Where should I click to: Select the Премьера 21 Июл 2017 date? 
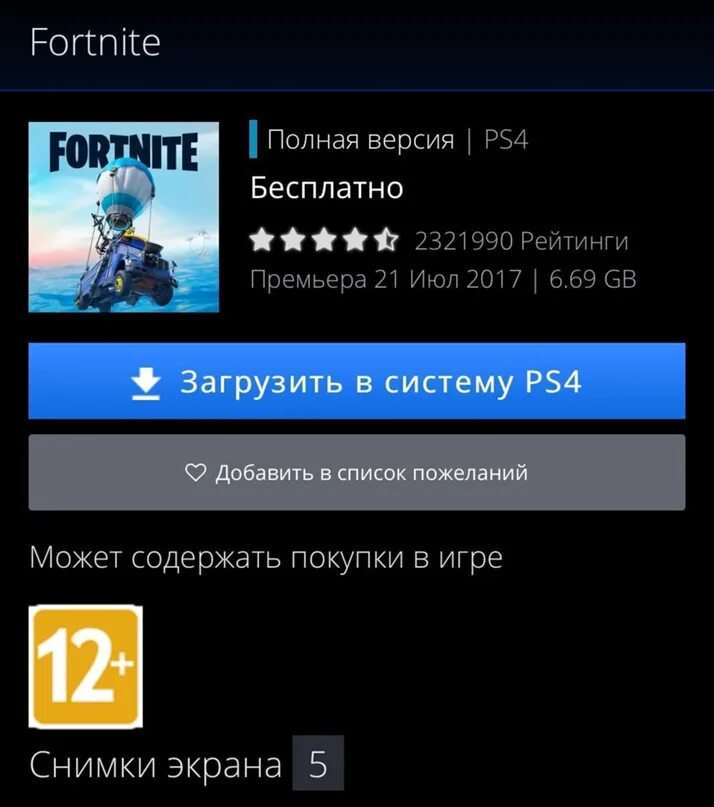pyautogui.click(x=386, y=279)
